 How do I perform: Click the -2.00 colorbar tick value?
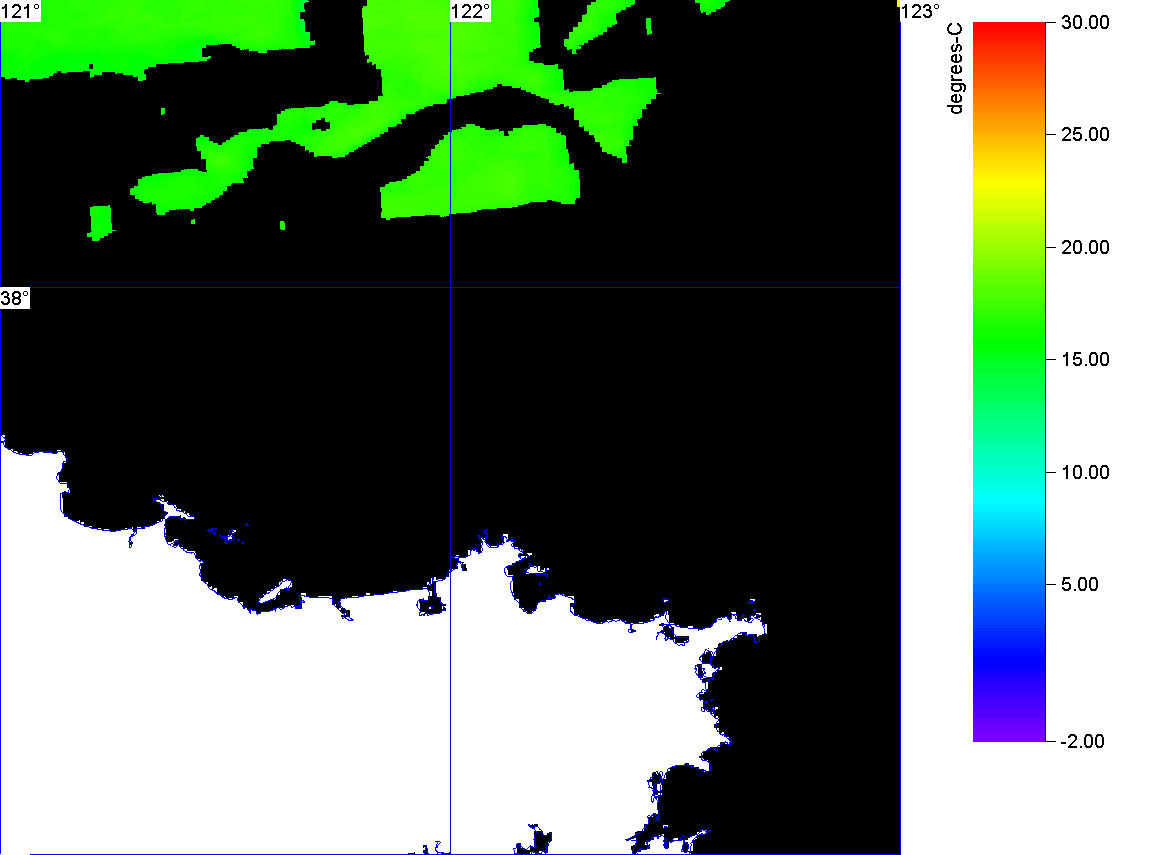1082,741
